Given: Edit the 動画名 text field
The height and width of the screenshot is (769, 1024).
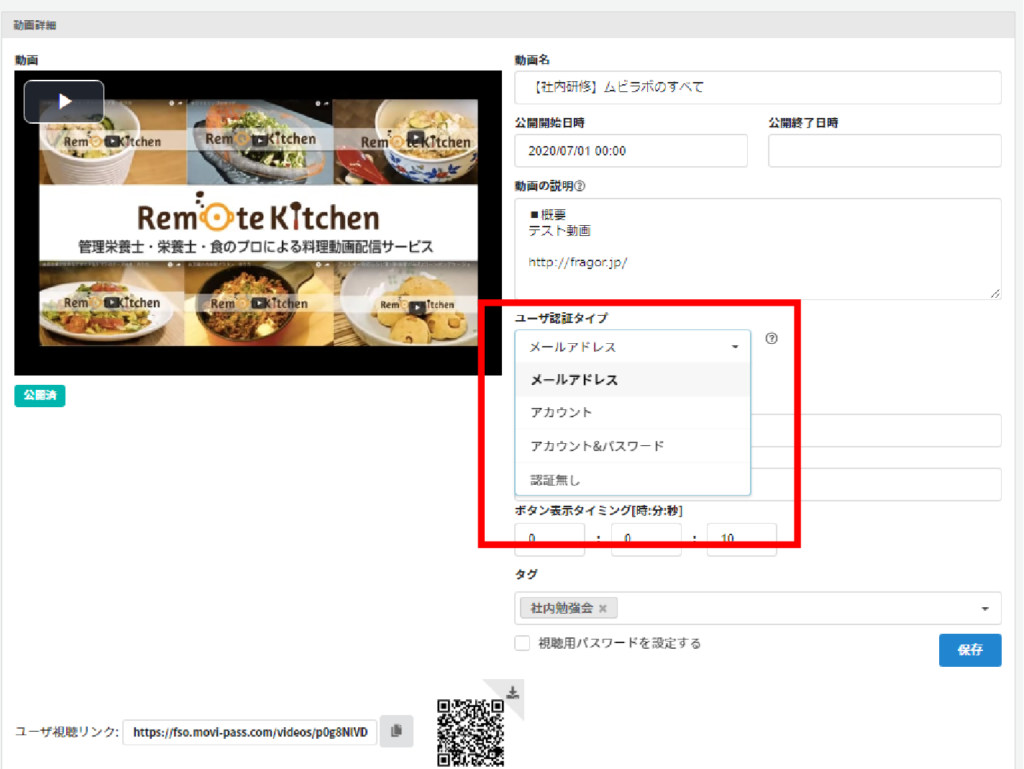Looking at the screenshot, I should click(x=757, y=87).
